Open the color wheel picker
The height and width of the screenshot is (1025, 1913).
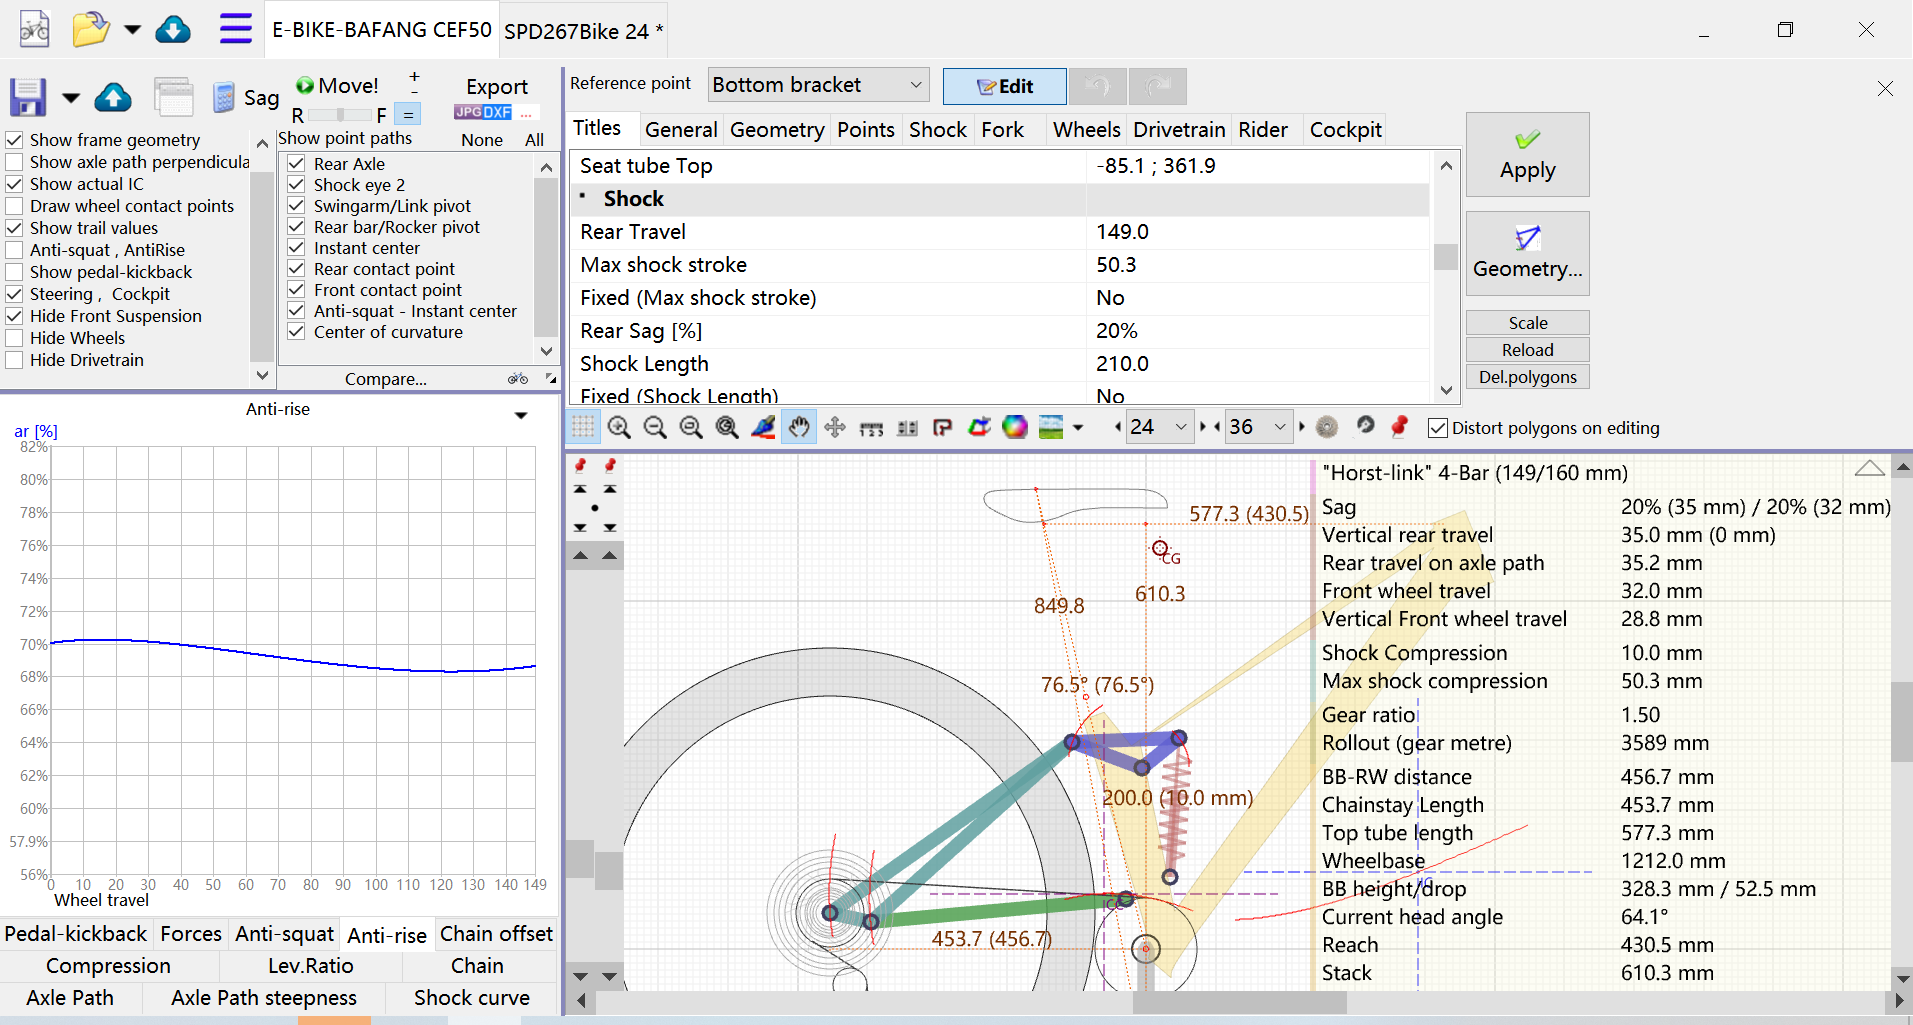coord(1015,427)
